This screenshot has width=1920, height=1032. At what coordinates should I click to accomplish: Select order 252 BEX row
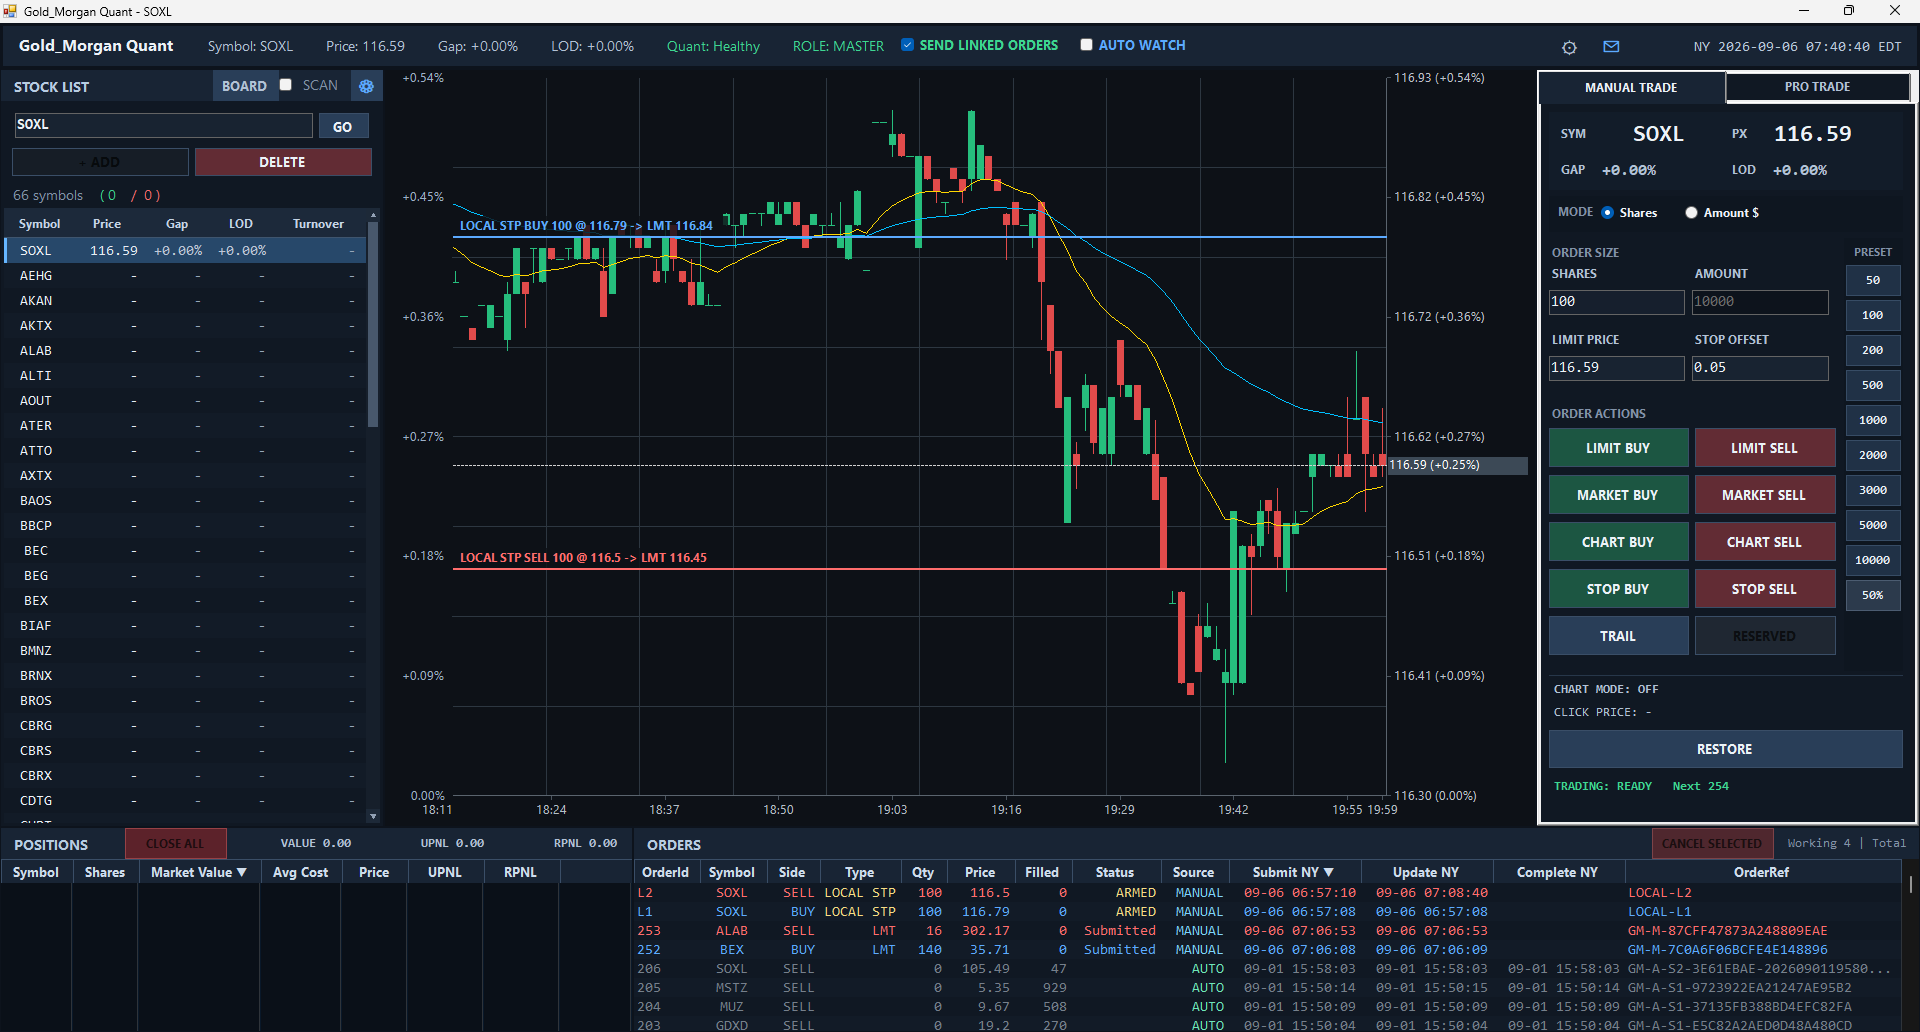coord(1268,950)
